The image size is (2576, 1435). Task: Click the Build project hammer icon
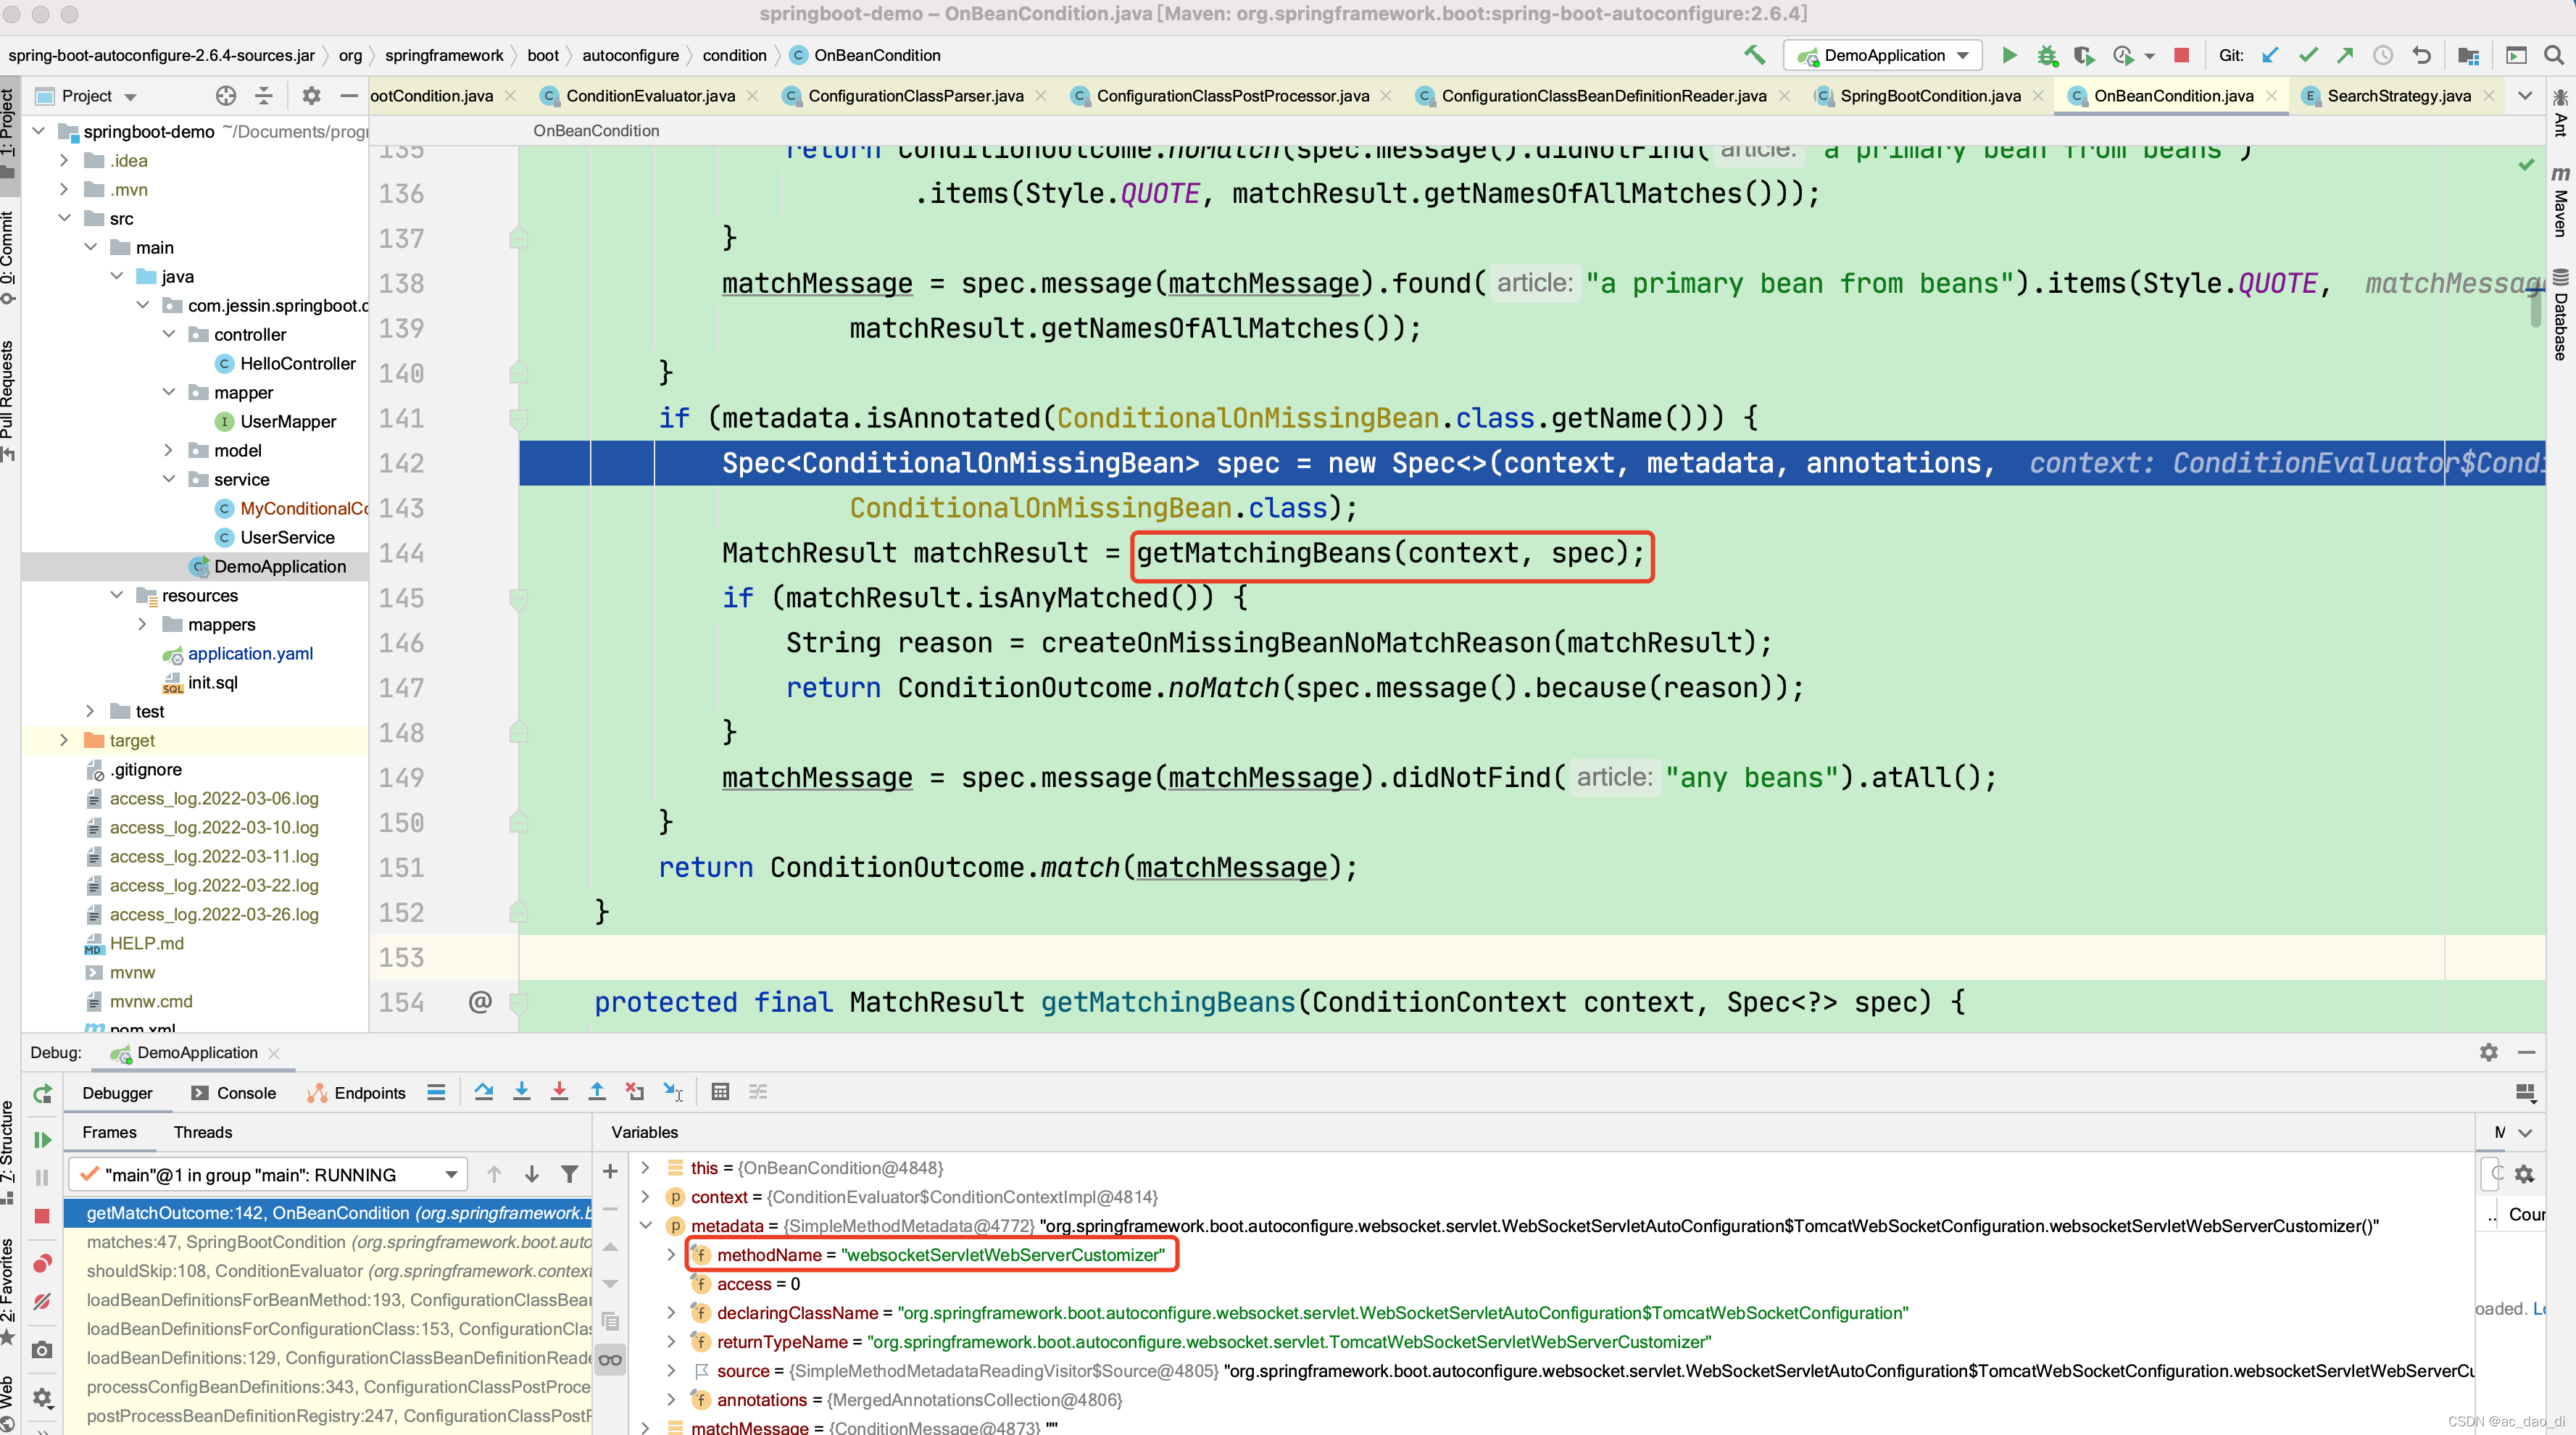tap(1754, 55)
